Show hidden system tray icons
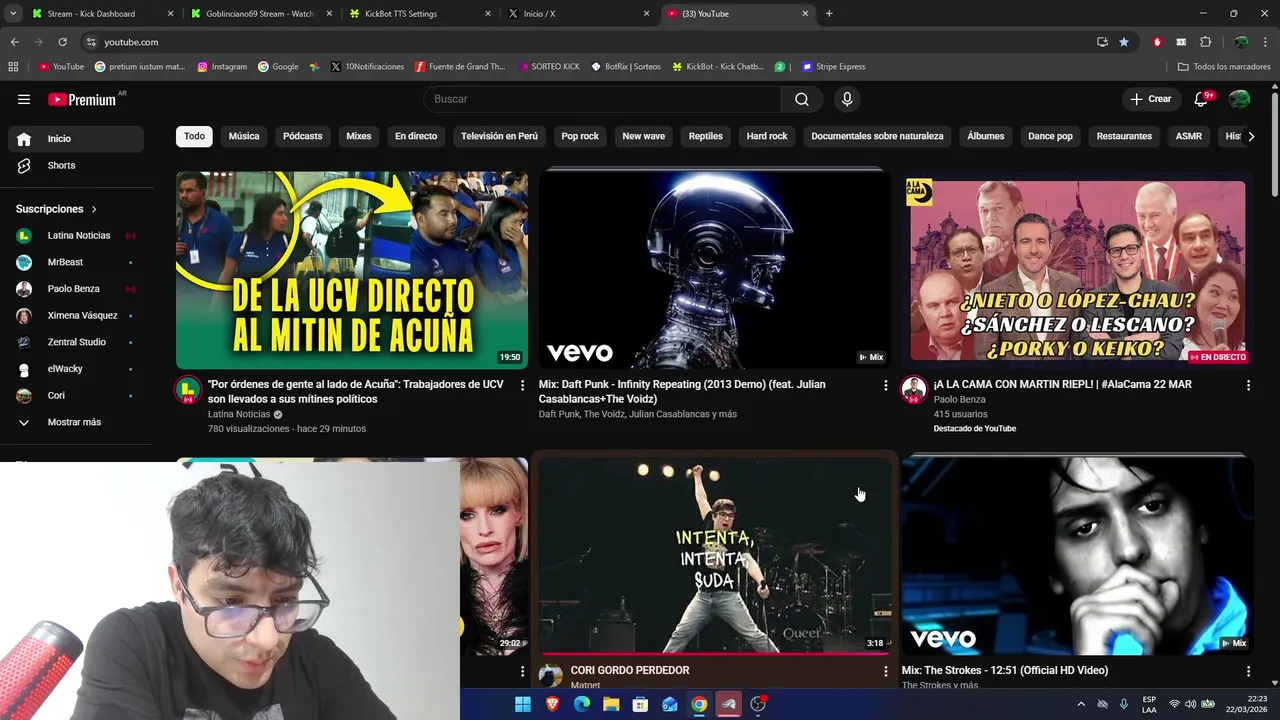This screenshot has height=720, width=1280. coord(1081,704)
